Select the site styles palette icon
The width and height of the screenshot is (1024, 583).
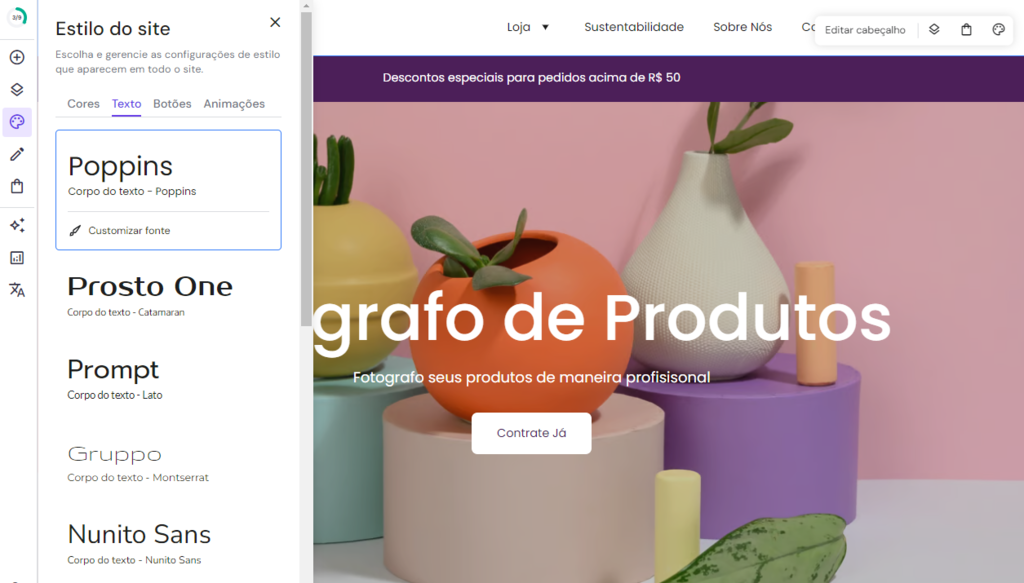coord(17,122)
